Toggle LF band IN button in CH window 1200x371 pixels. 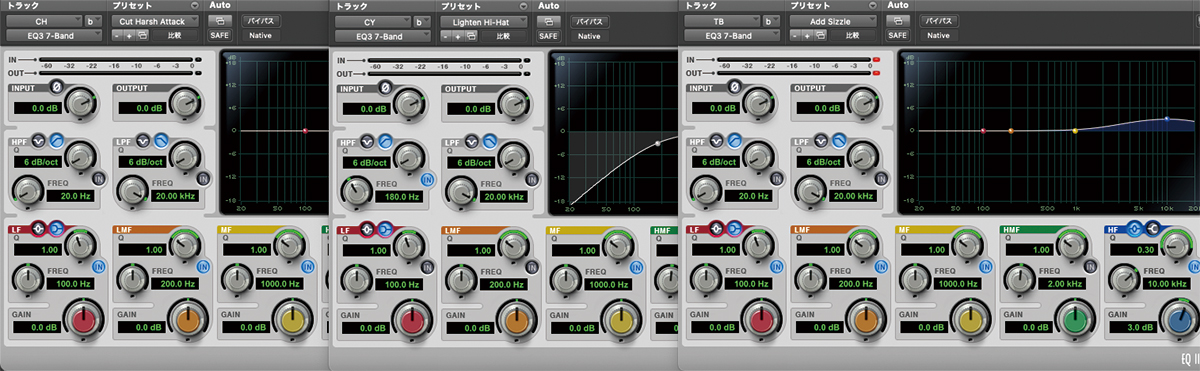[98, 267]
